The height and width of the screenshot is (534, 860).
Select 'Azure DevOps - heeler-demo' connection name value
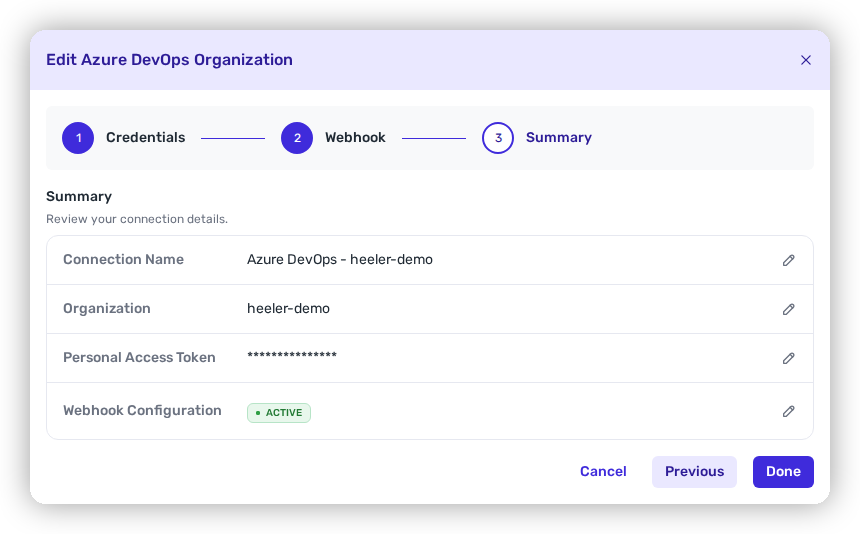click(340, 259)
